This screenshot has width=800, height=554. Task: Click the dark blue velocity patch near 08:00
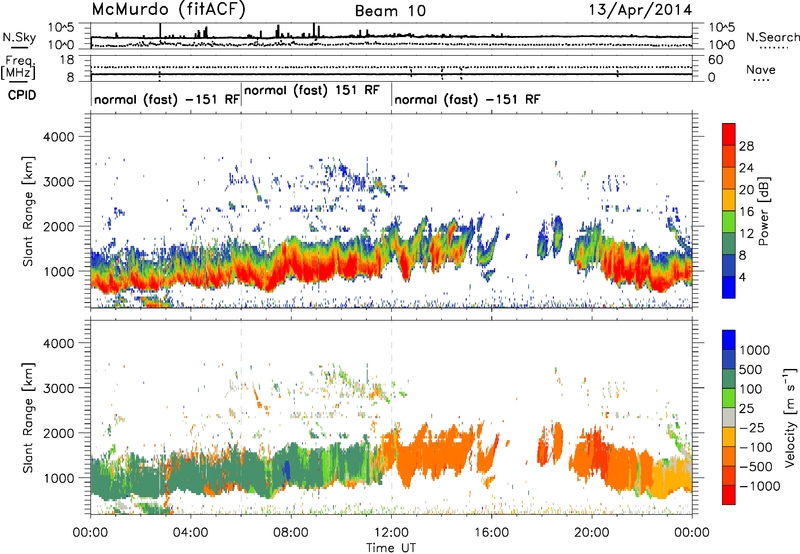click(x=286, y=468)
